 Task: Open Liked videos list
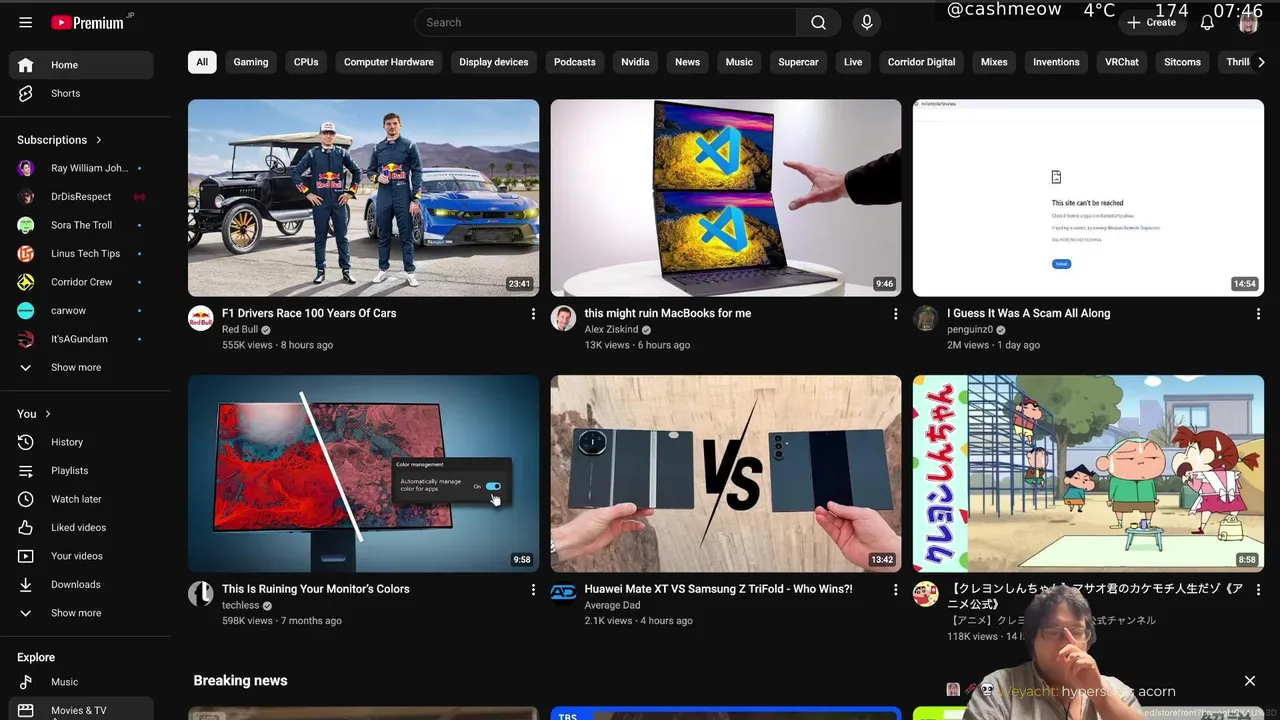click(82, 527)
